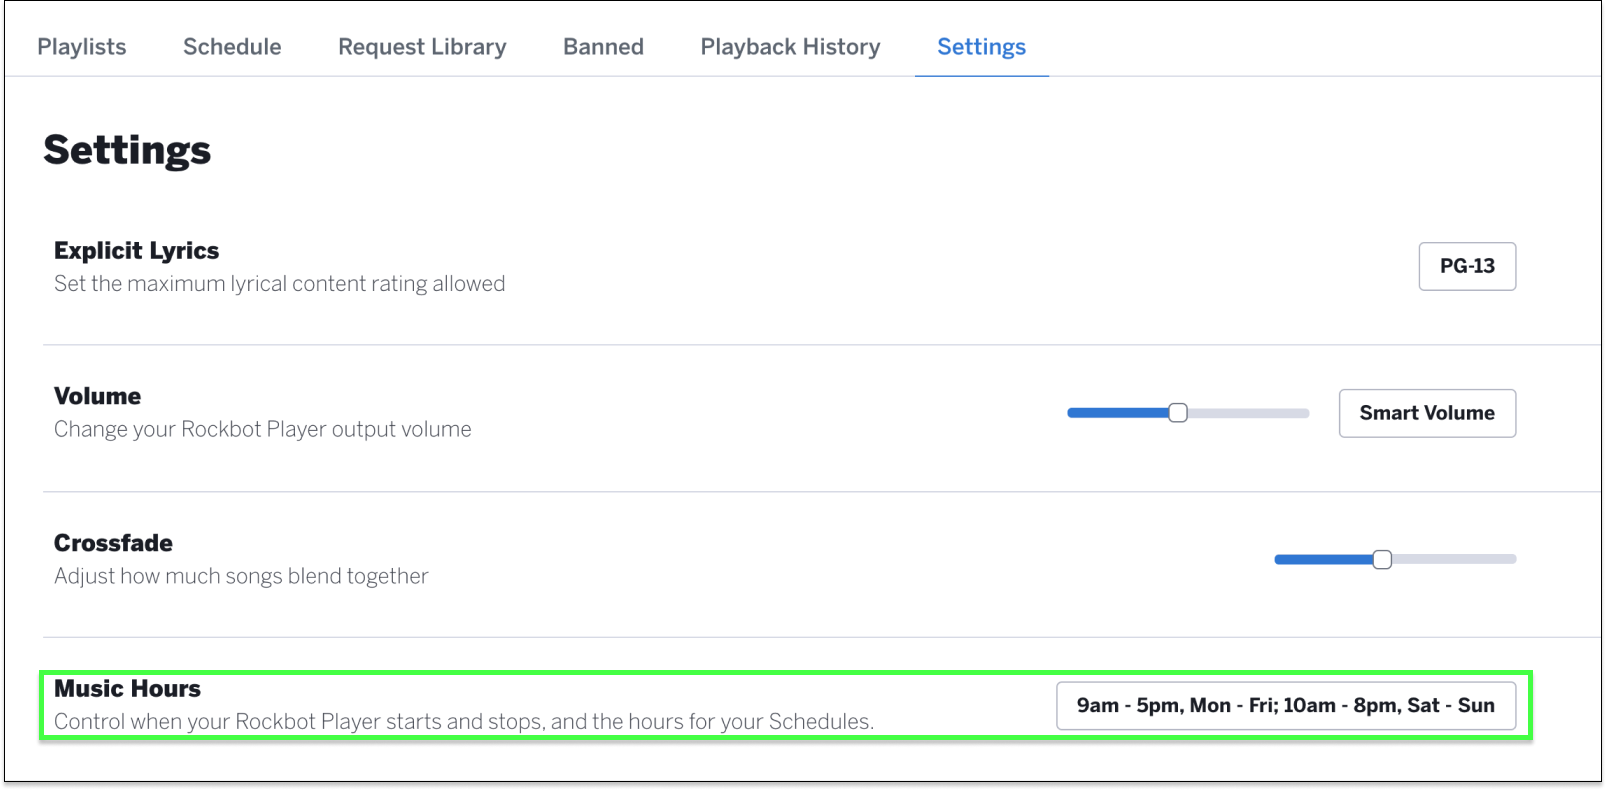Click the Crossfade slider handle
The height and width of the screenshot is (790, 1606).
coord(1382,559)
